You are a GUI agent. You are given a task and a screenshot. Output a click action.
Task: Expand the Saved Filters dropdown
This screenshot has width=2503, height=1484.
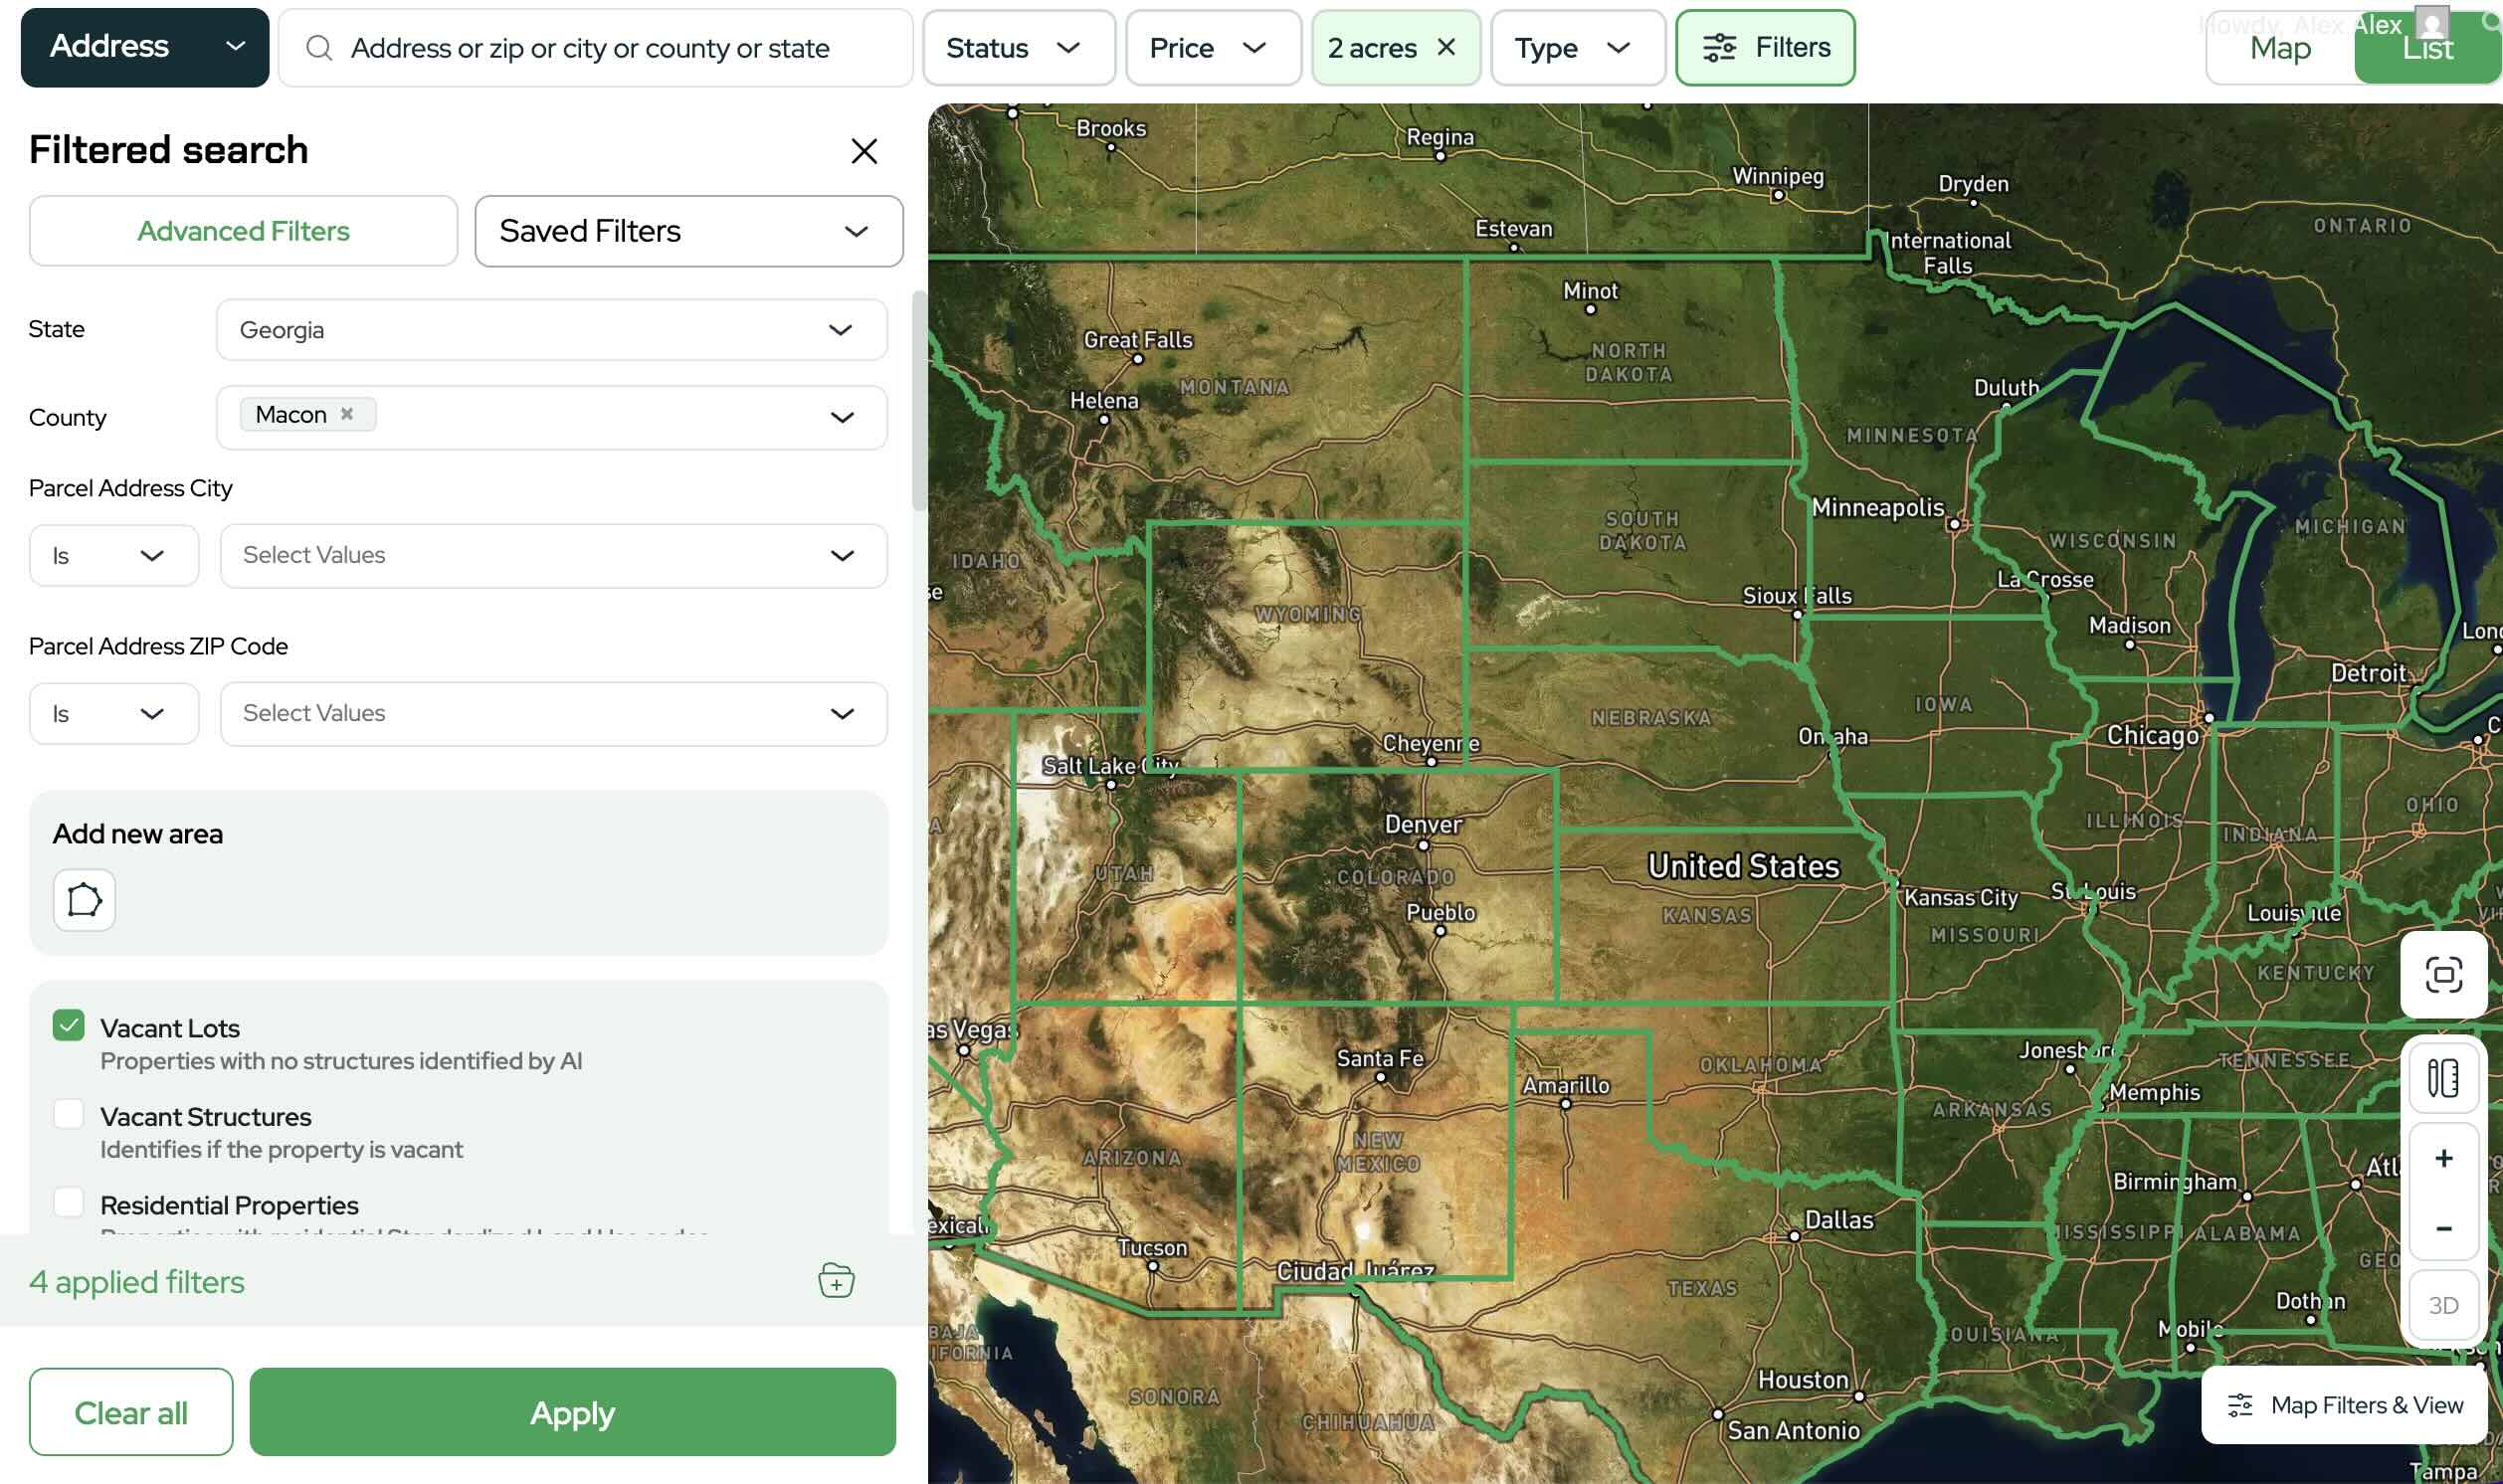(x=688, y=231)
